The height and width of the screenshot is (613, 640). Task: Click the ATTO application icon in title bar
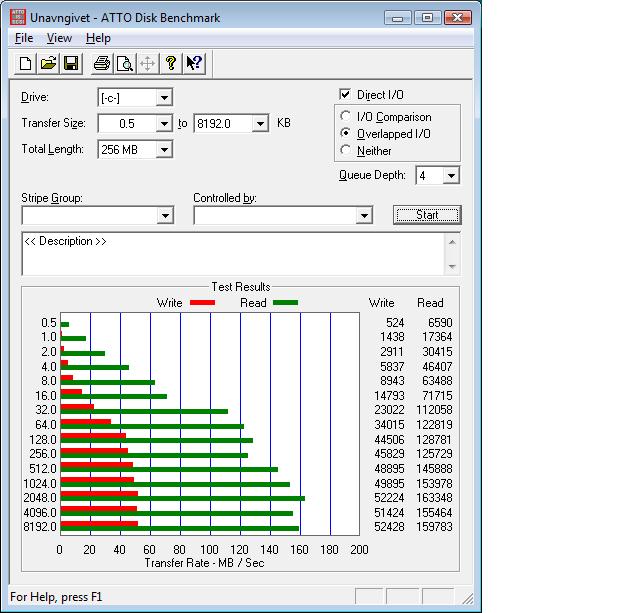pos(18,18)
